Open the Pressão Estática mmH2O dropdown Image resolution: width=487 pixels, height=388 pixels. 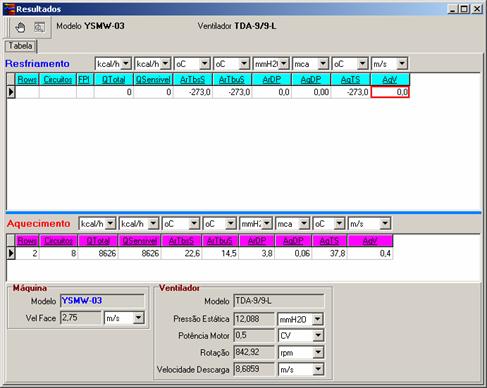pyautogui.click(x=318, y=319)
